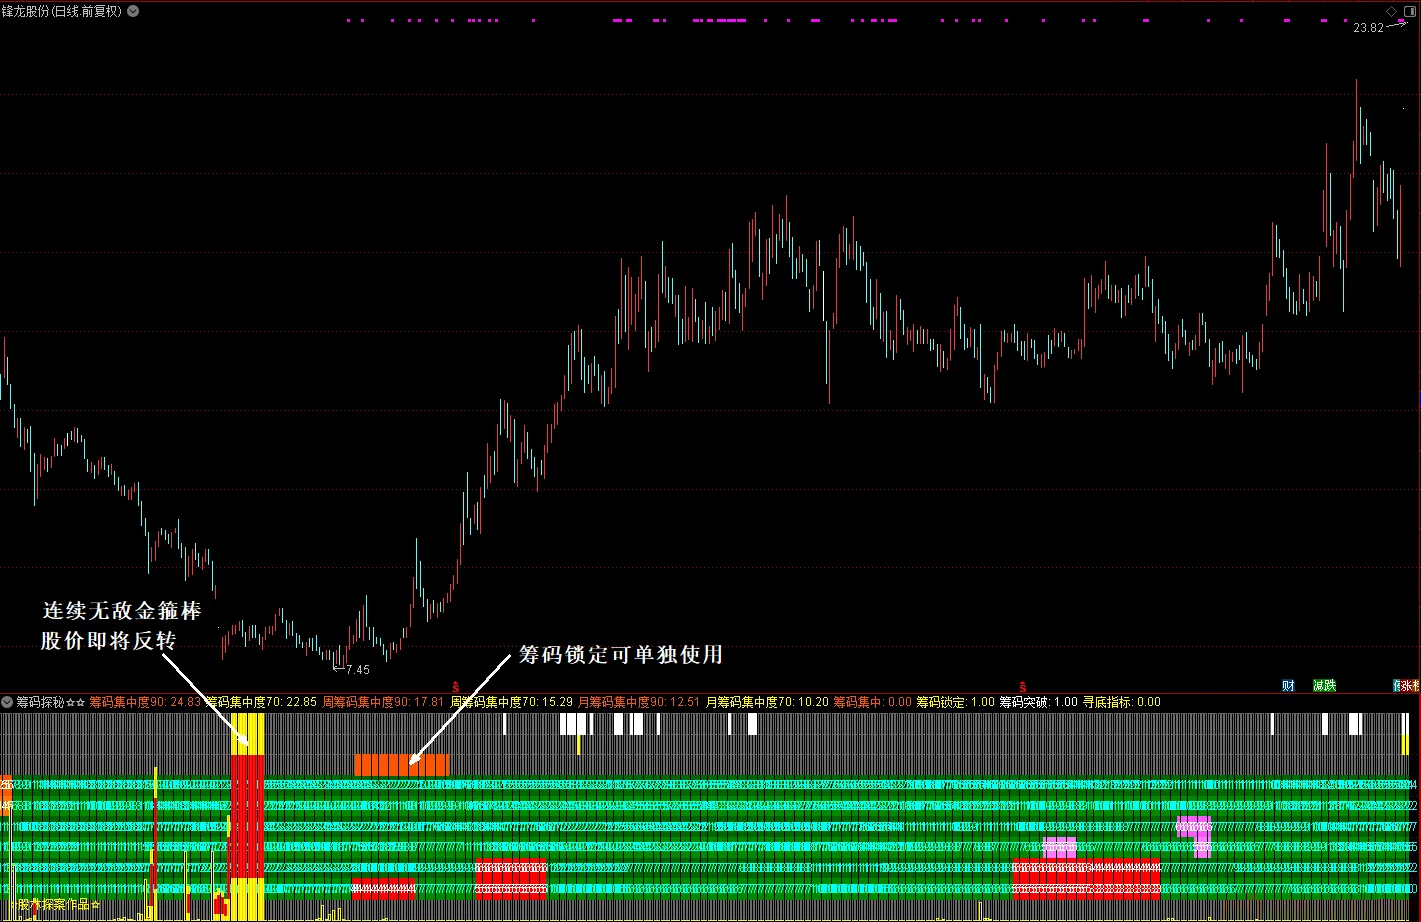This screenshot has height=922, width=1421.
Task: Click the second red $ marker on timeline
Action: pyautogui.click(x=1025, y=687)
